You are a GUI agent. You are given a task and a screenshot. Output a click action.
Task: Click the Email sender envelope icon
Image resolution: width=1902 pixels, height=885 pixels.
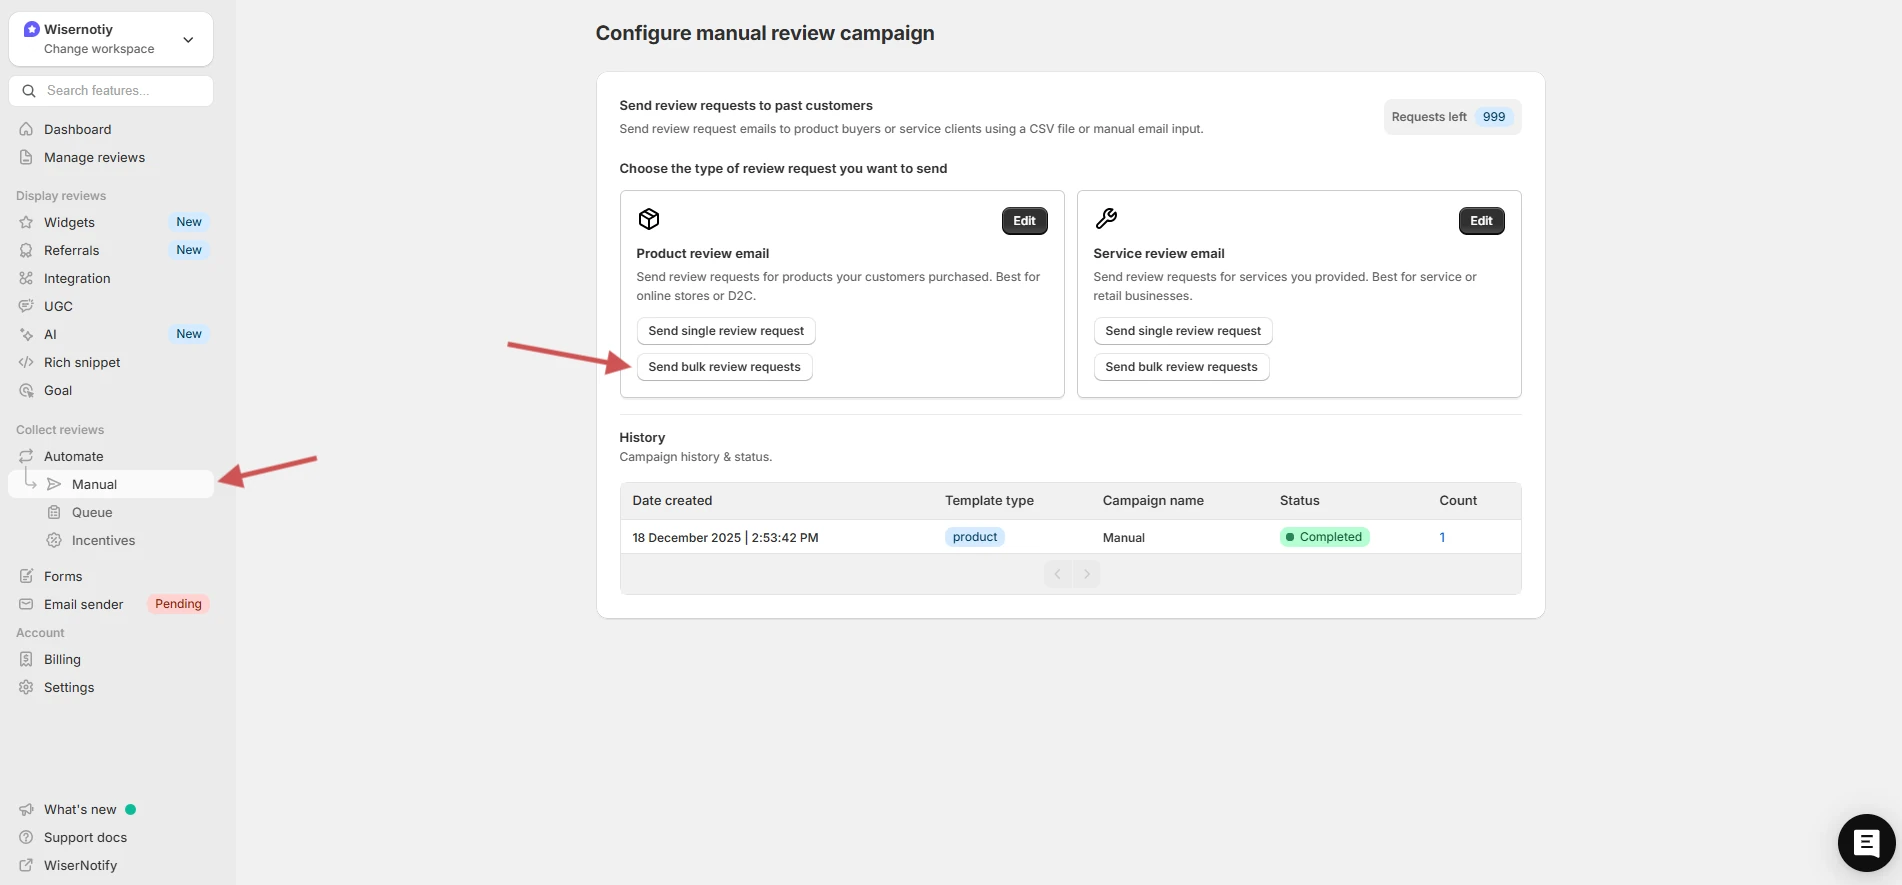tap(26, 604)
